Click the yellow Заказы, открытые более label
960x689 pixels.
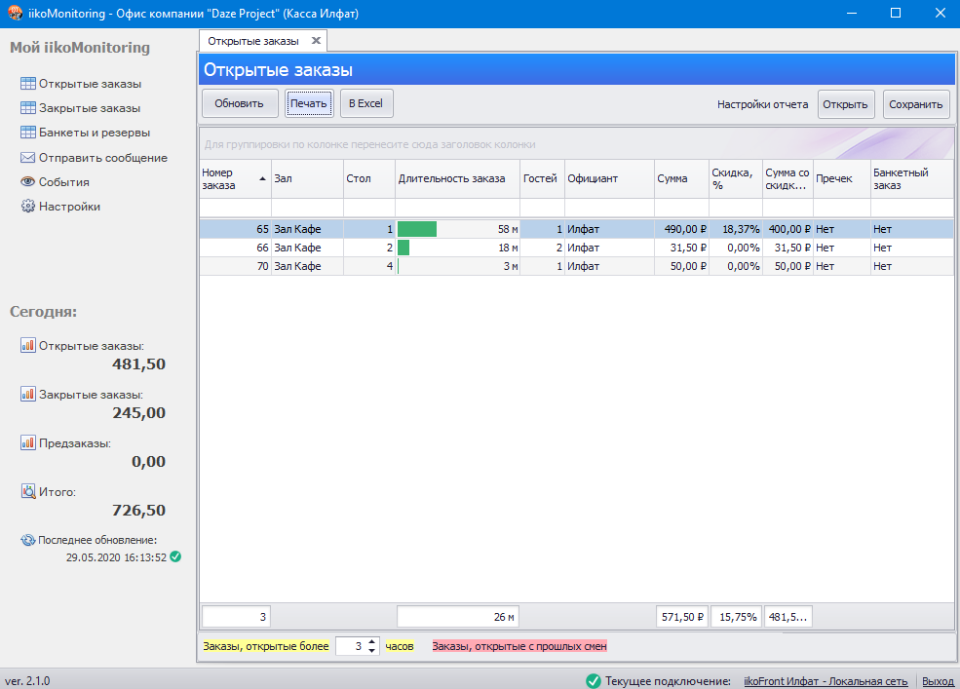pos(266,646)
